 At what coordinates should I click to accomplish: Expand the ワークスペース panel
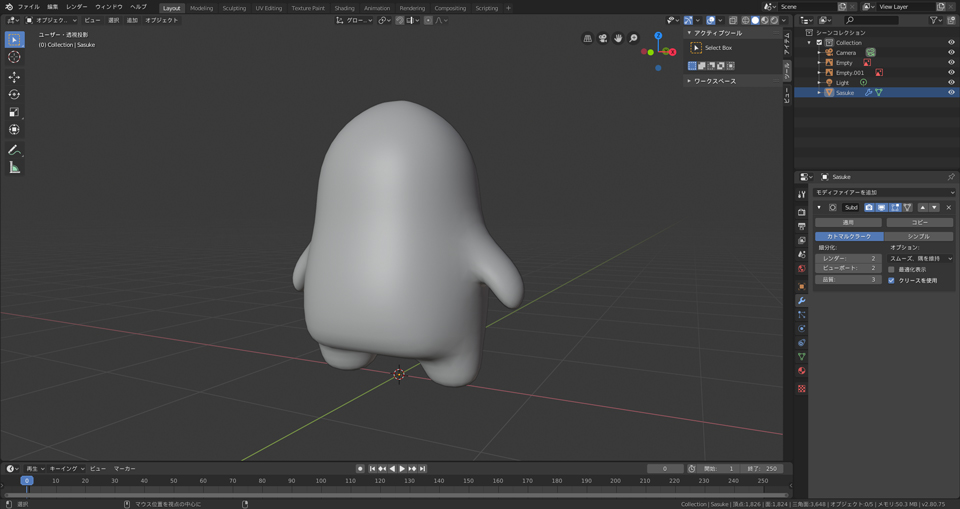click(689, 81)
